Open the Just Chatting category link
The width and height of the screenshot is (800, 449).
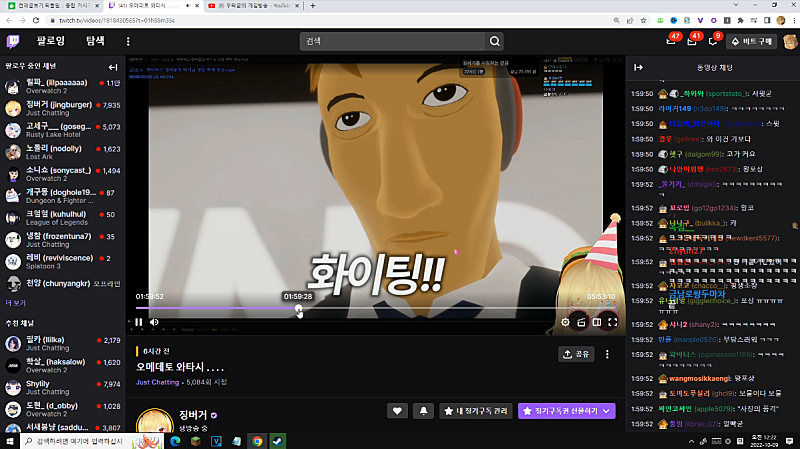(157, 382)
